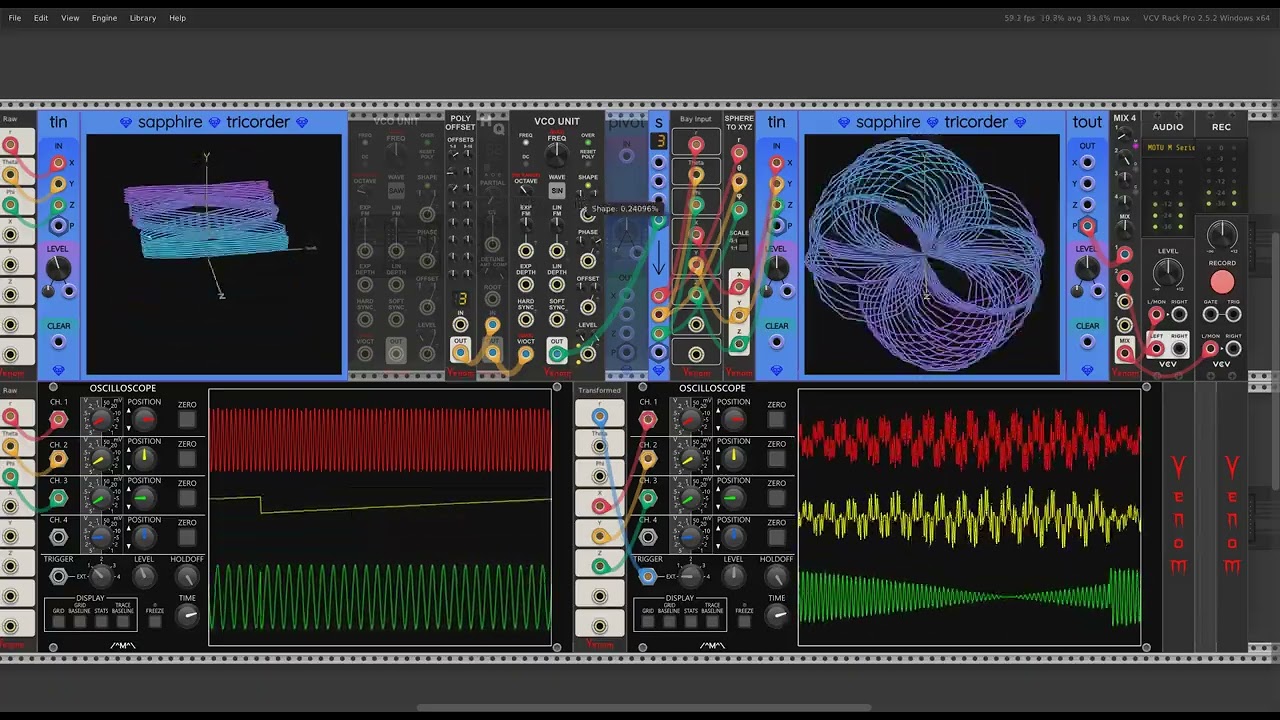Click the OUT jack on Poly Offset module
The image size is (1280, 720).
click(x=460, y=352)
